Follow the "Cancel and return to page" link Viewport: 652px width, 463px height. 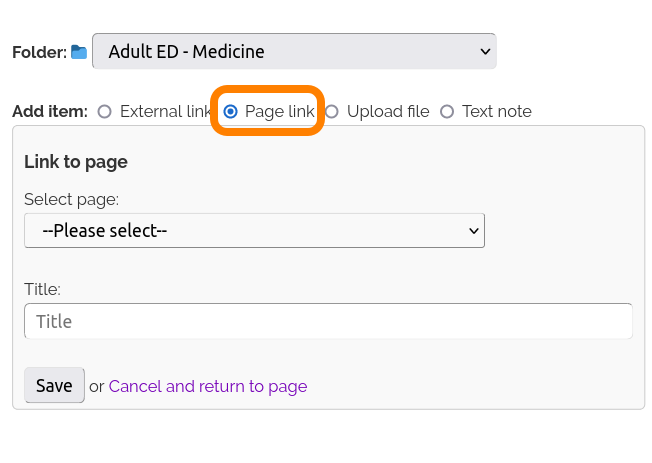point(208,386)
